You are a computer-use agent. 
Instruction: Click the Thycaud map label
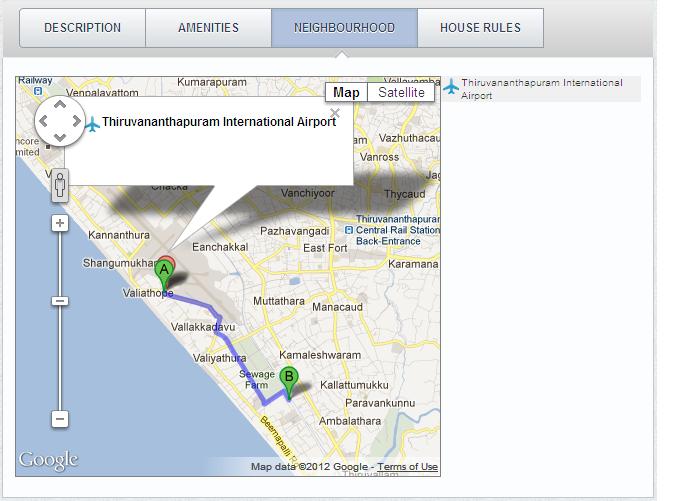404,194
